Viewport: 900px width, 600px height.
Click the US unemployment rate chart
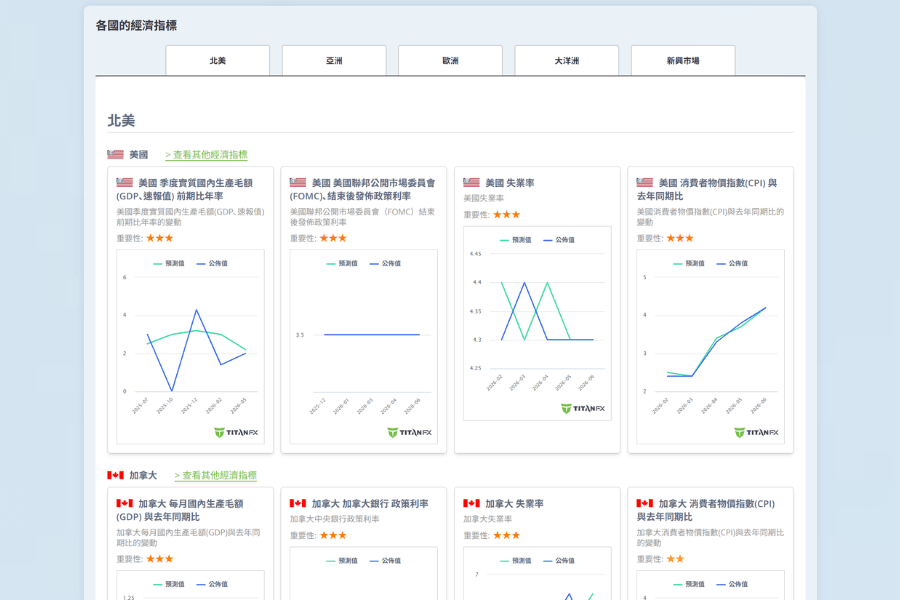pyautogui.click(x=537, y=323)
